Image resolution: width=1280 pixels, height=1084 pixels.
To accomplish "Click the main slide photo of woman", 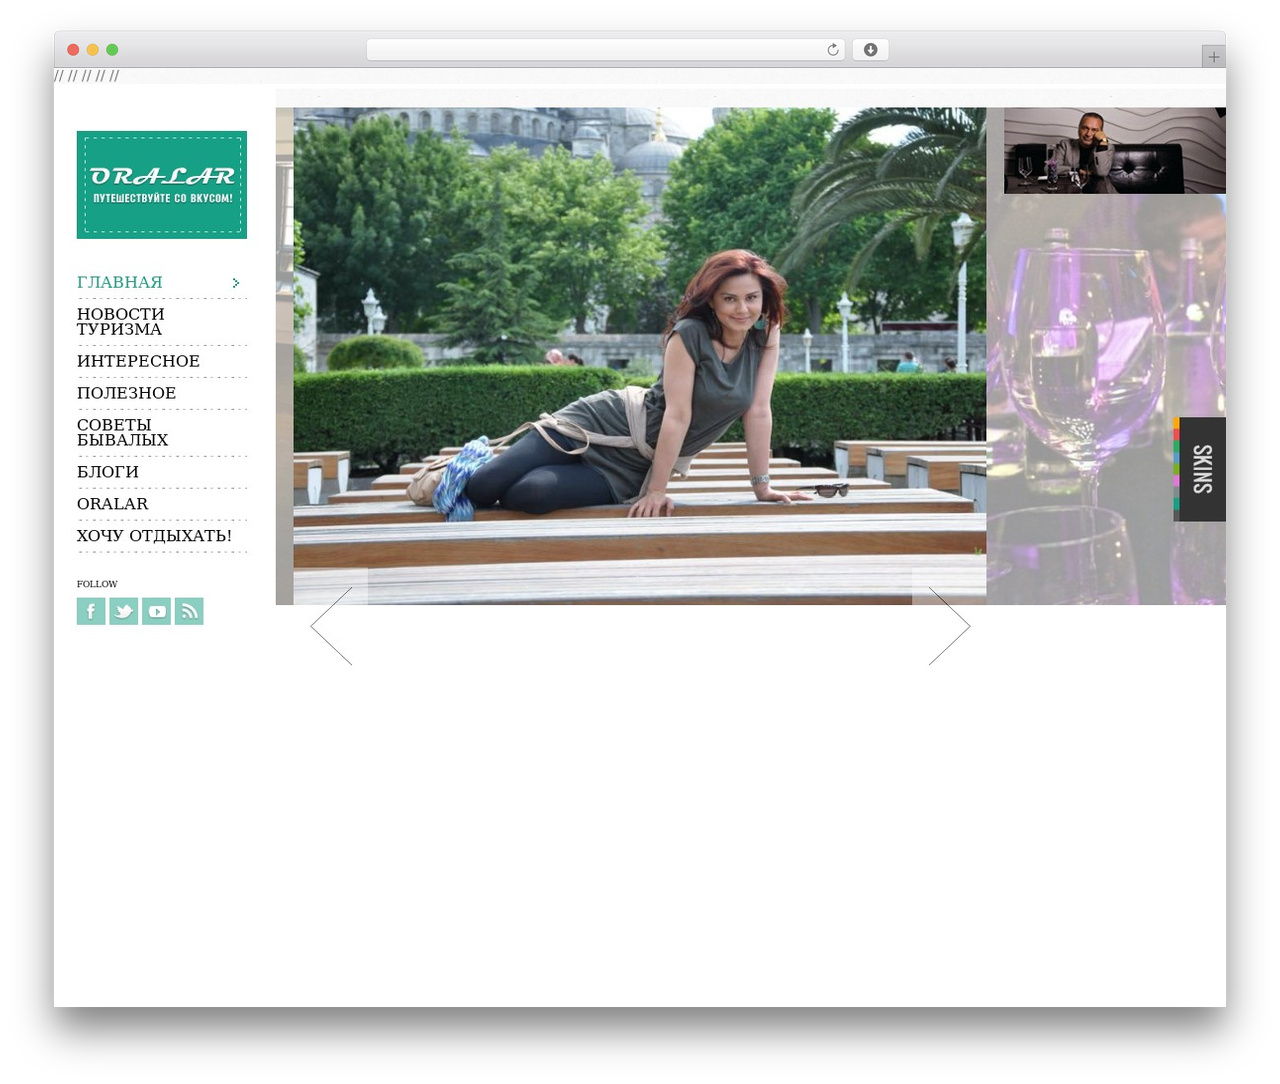I will coord(640,356).
